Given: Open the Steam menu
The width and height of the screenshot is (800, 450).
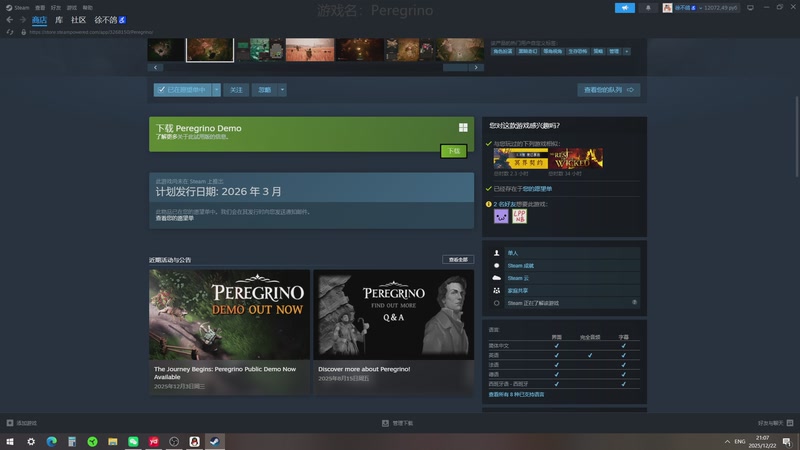Looking at the screenshot, I should coord(22,8).
